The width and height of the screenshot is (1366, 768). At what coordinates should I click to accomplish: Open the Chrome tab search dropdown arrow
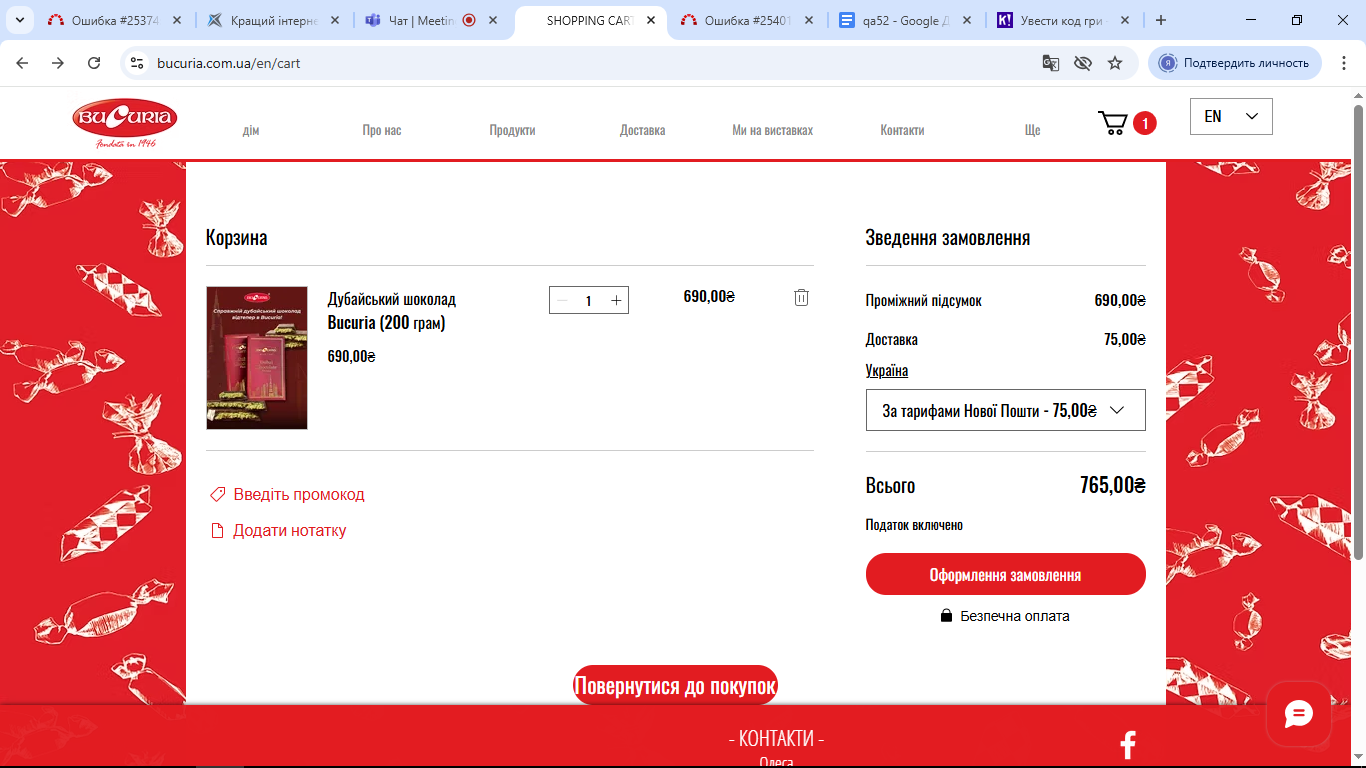coord(19,20)
